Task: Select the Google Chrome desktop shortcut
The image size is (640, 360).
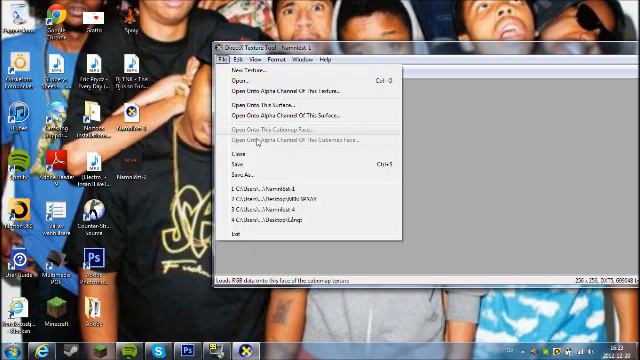Action: click(x=56, y=21)
